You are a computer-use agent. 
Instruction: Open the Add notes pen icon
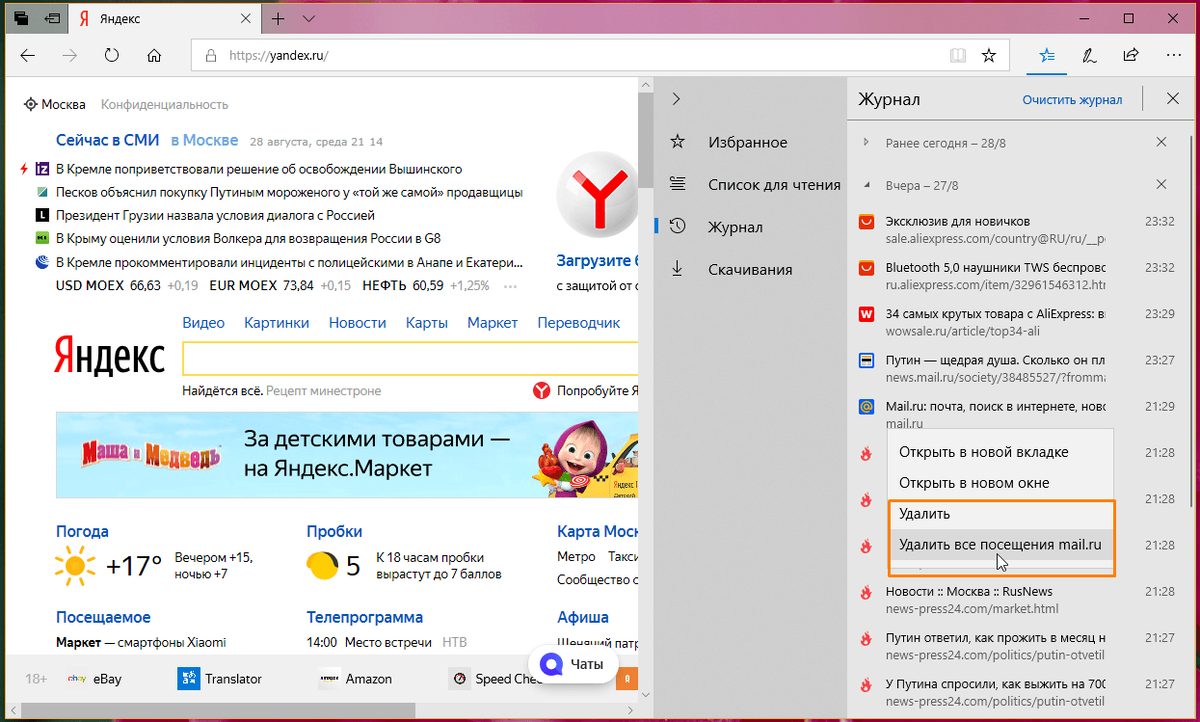[x=1089, y=55]
